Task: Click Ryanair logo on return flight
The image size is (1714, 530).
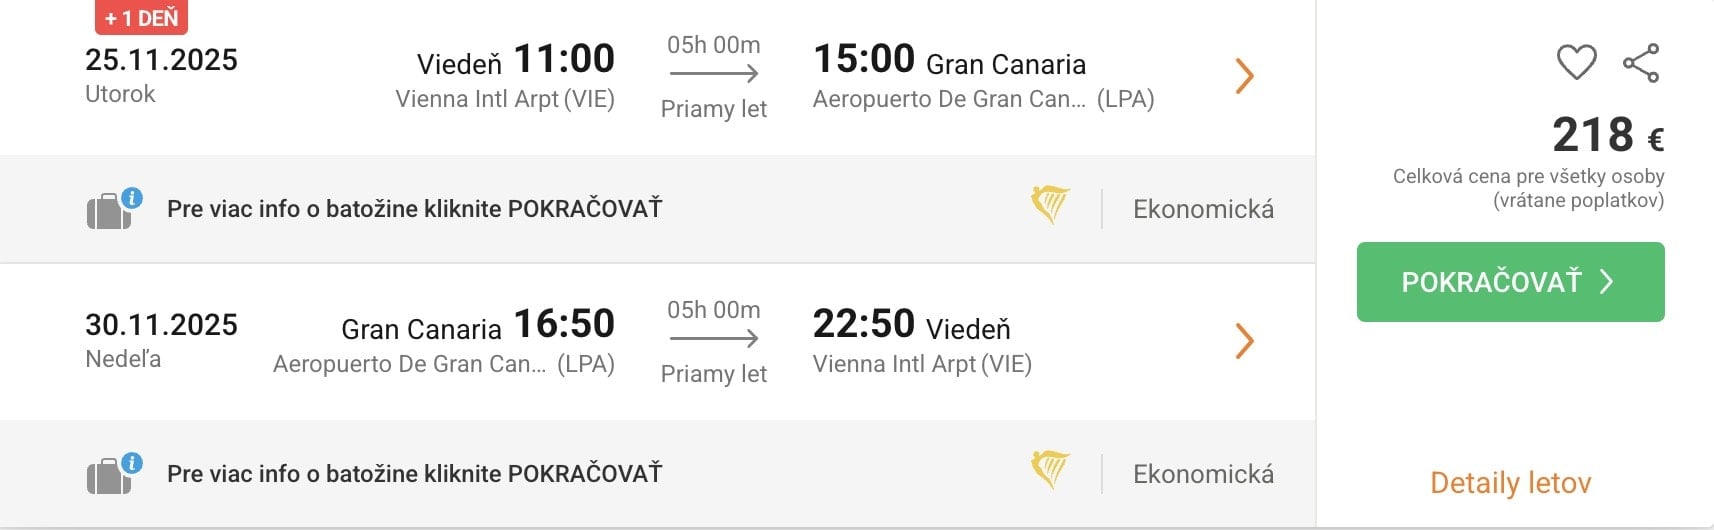Action: 1050,470
